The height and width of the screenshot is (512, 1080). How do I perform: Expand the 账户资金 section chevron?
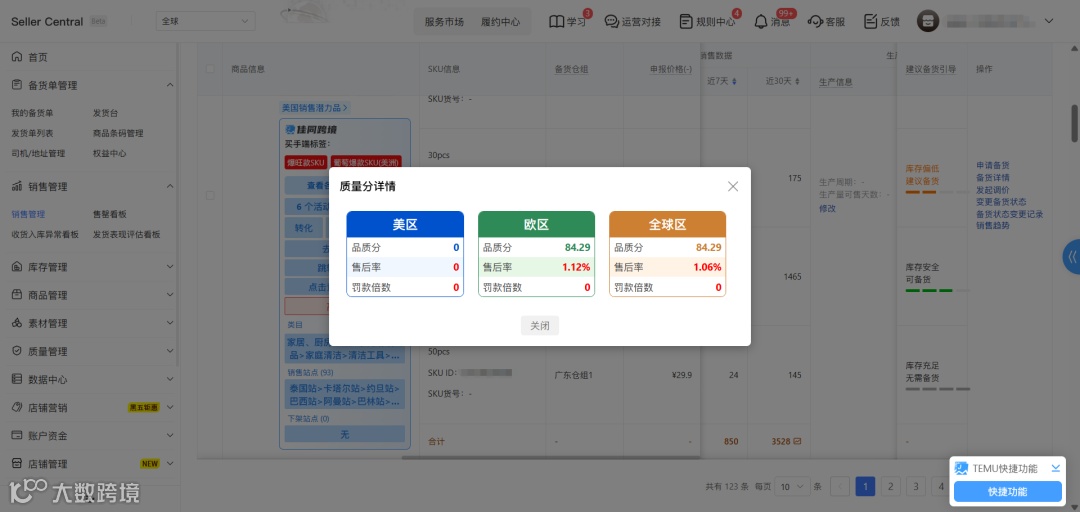(x=170, y=436)
